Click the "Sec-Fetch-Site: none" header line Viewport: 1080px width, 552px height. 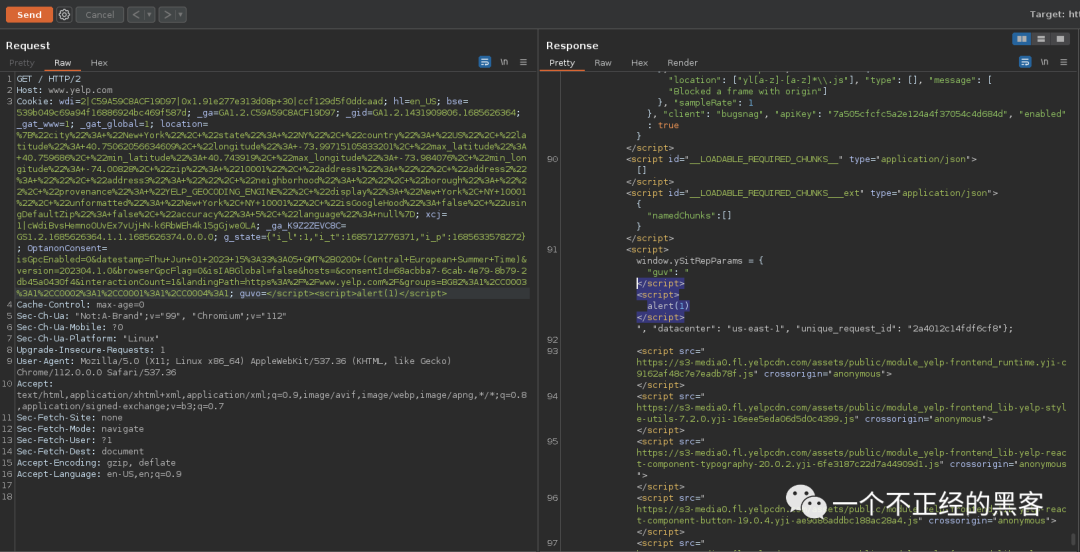coord(70,418)
